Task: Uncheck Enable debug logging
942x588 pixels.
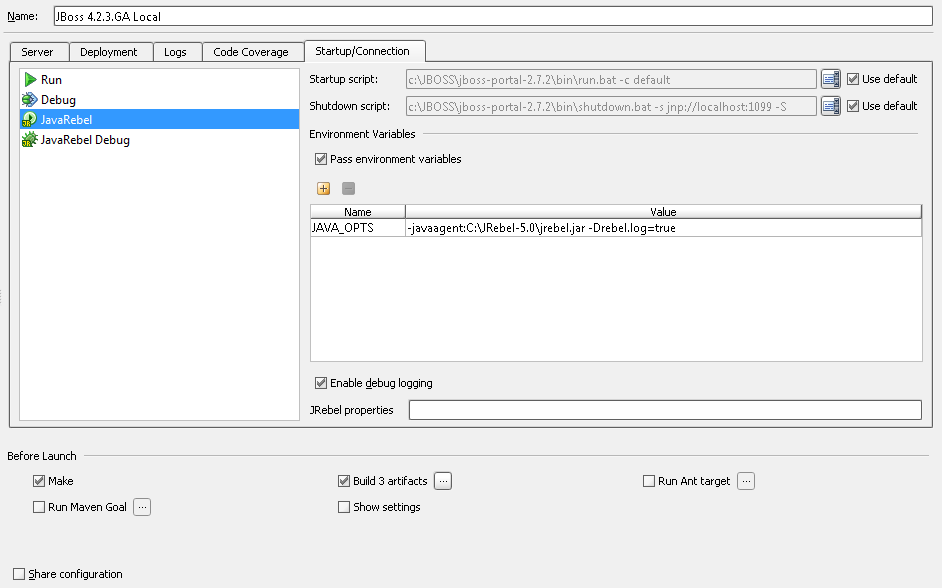Action: tap(321, 383)
